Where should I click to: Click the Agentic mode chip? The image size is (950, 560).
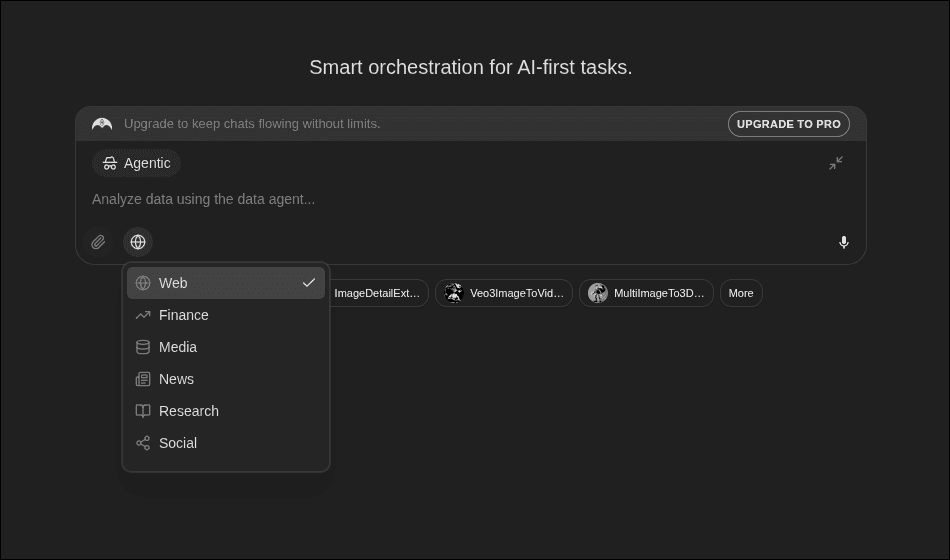tap(137, 163)
